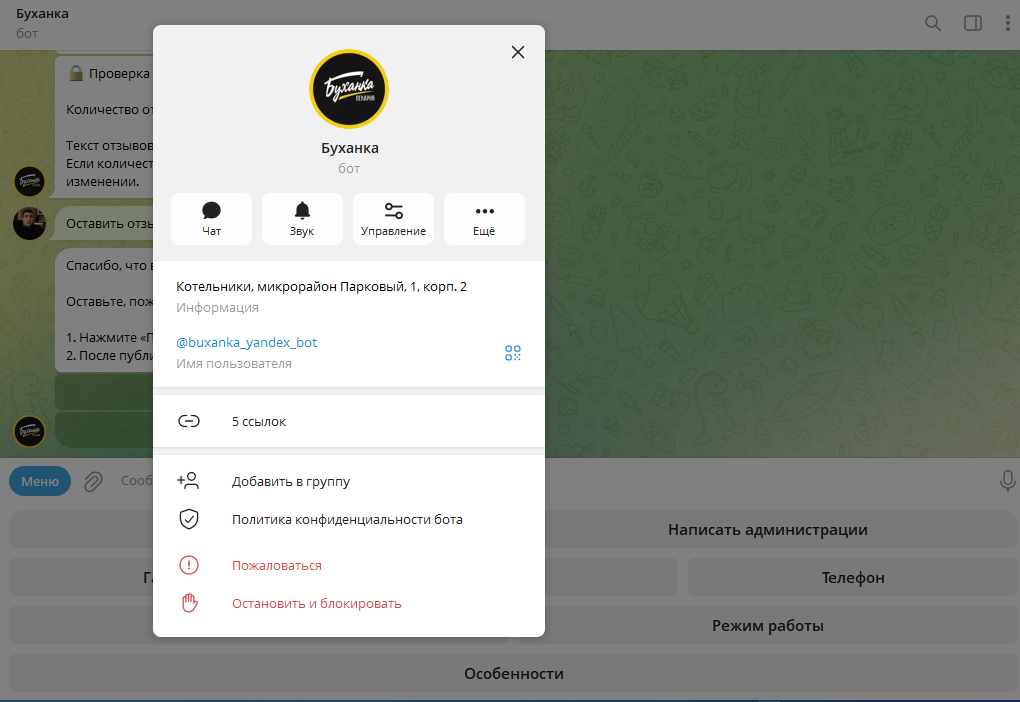Open Политика конфиденциальности бота
This screenshot has height=702, width=1020.
pos(349,519)
